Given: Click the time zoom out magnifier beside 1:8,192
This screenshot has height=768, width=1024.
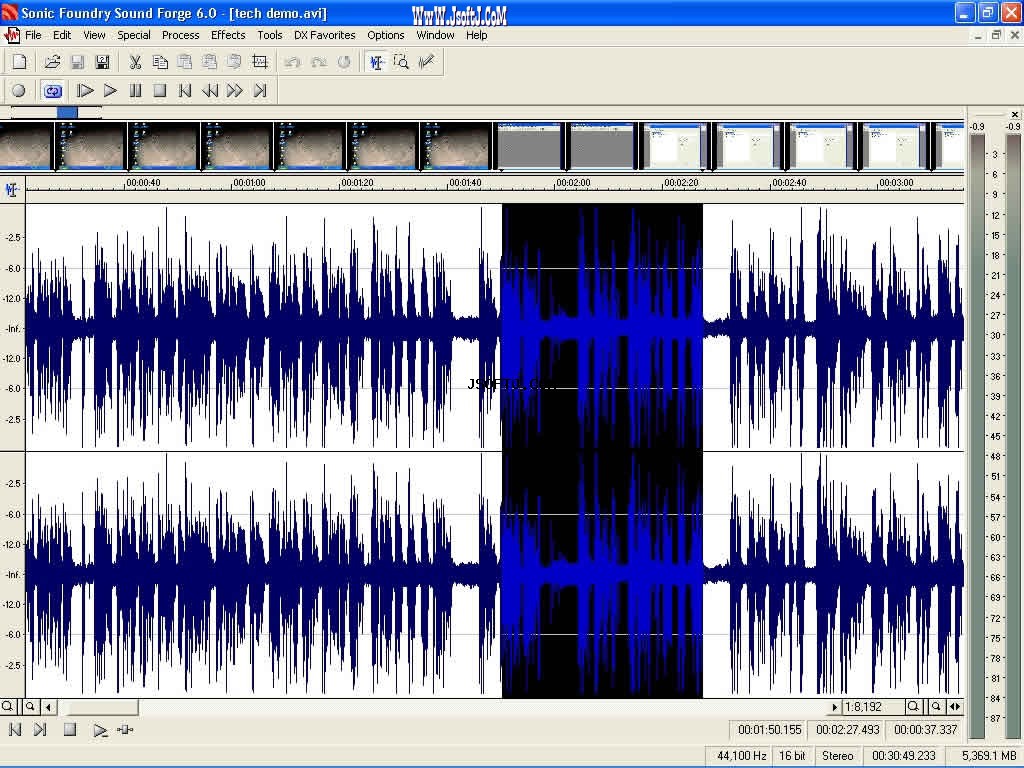Looking at the screenshot, I should 914,707.
